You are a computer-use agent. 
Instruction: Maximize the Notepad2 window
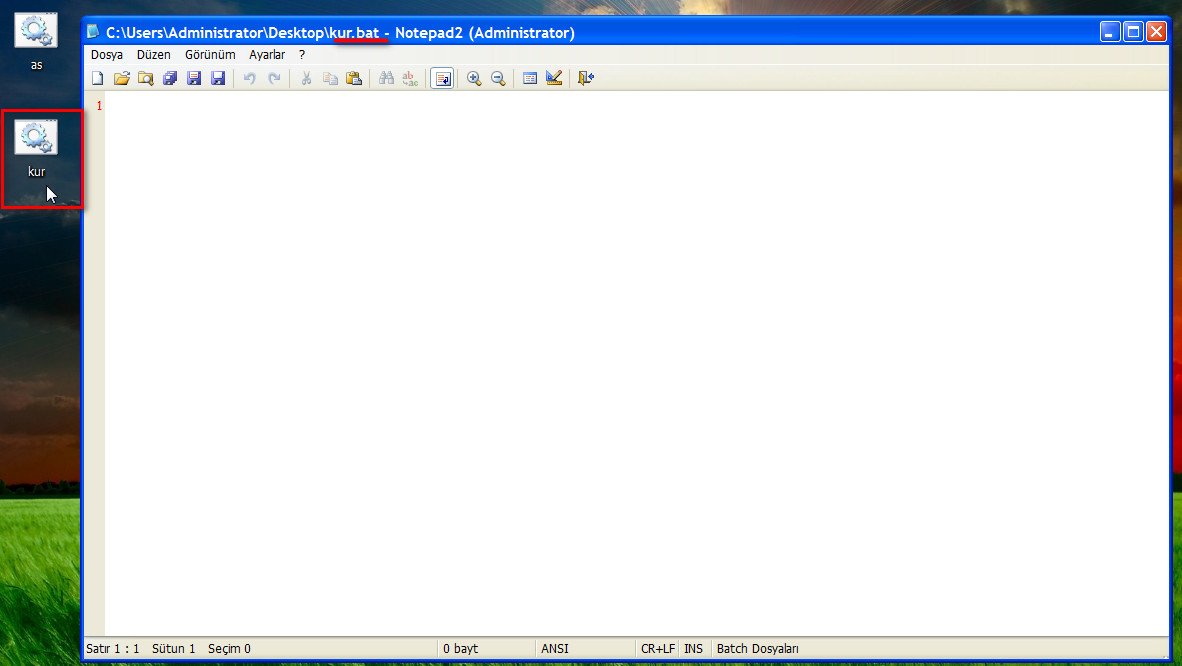(1133, 32)
